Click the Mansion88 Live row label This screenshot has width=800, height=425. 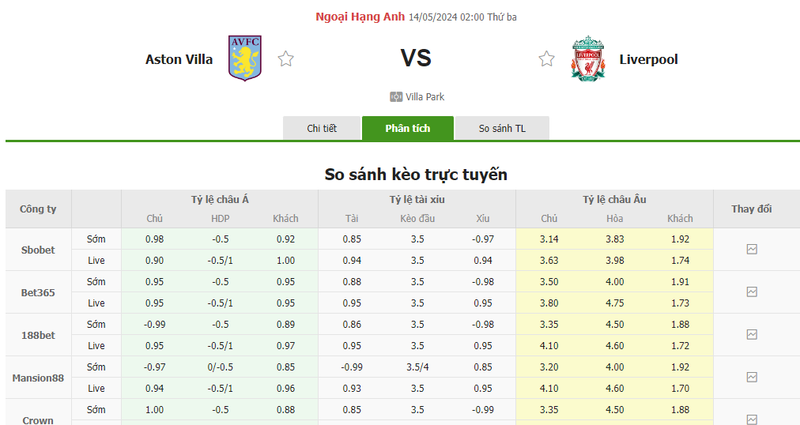[x=96, y=388]
